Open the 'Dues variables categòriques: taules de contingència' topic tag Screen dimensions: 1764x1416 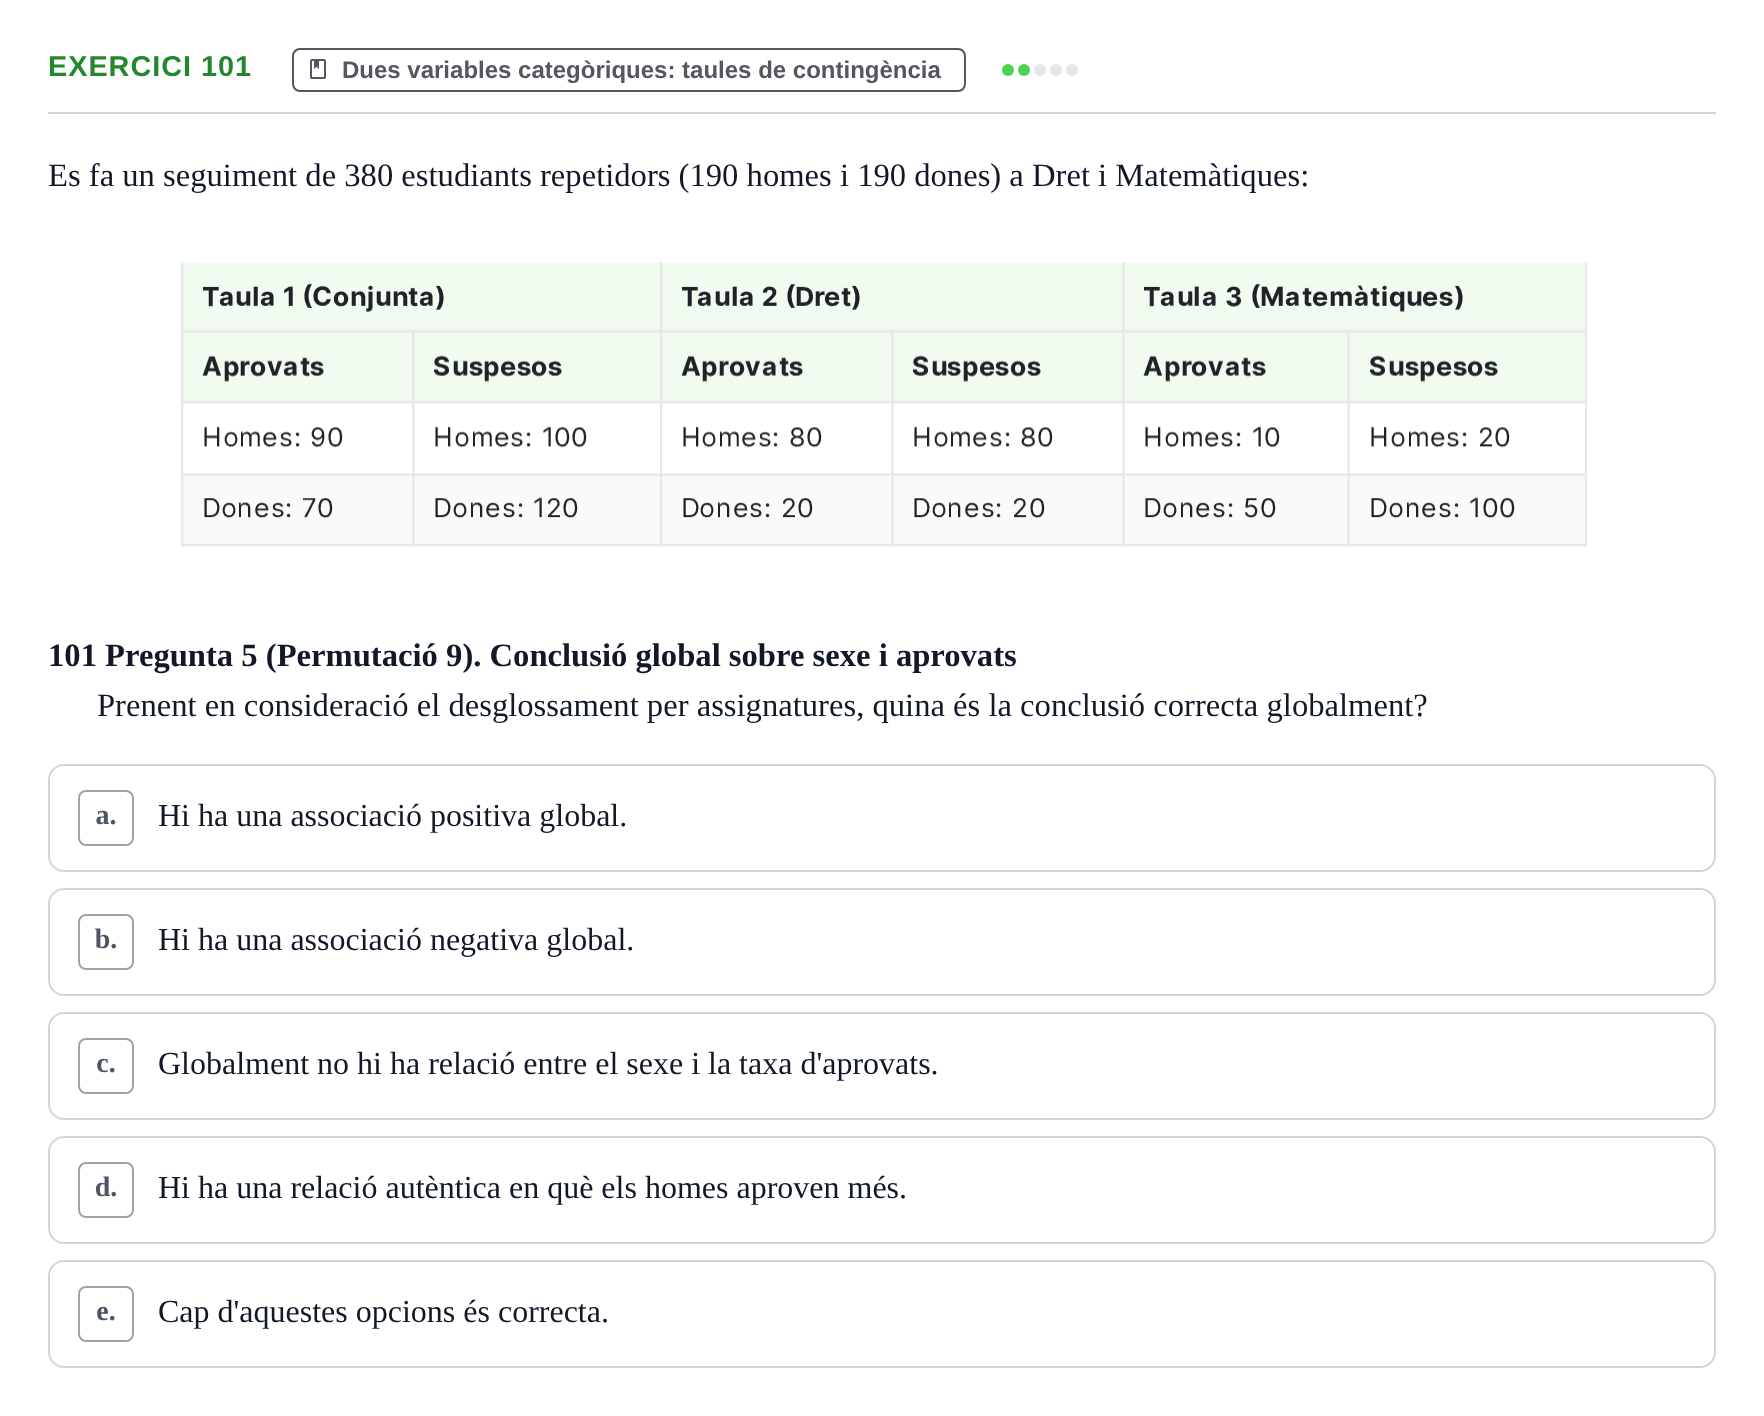pyautogui.click(x=629, y=70)
